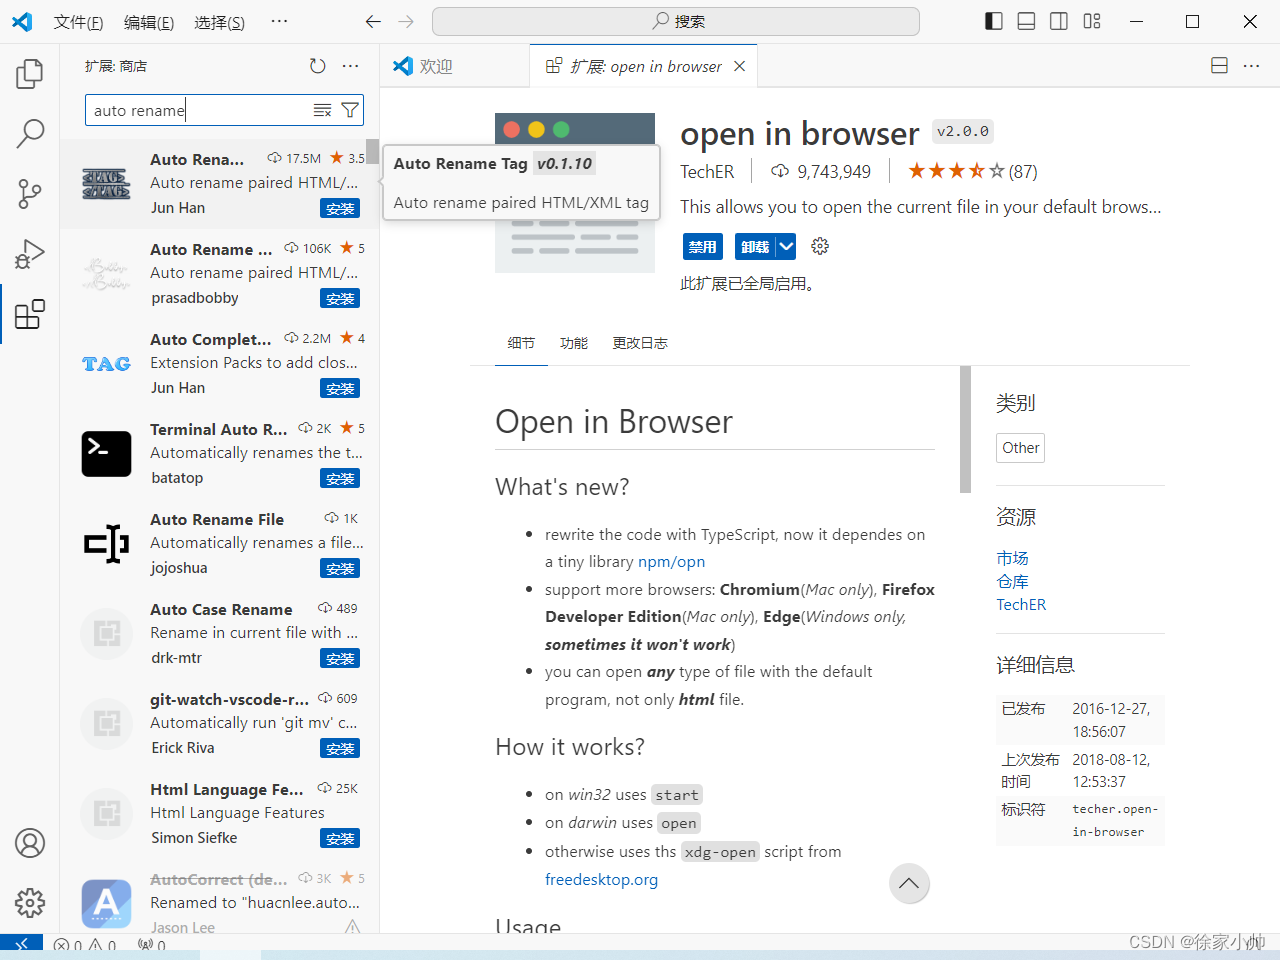
Task: Open the freedesktop.org link
Action: pos(601,880)
